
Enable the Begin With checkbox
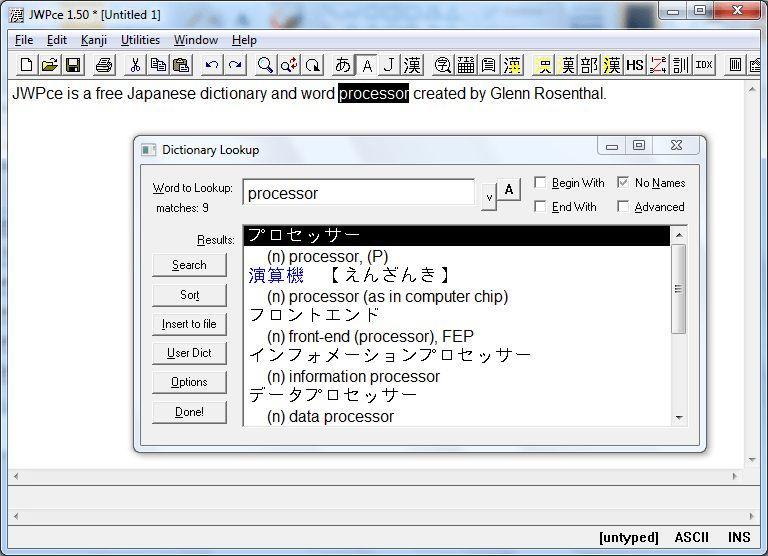coord(541,183)
